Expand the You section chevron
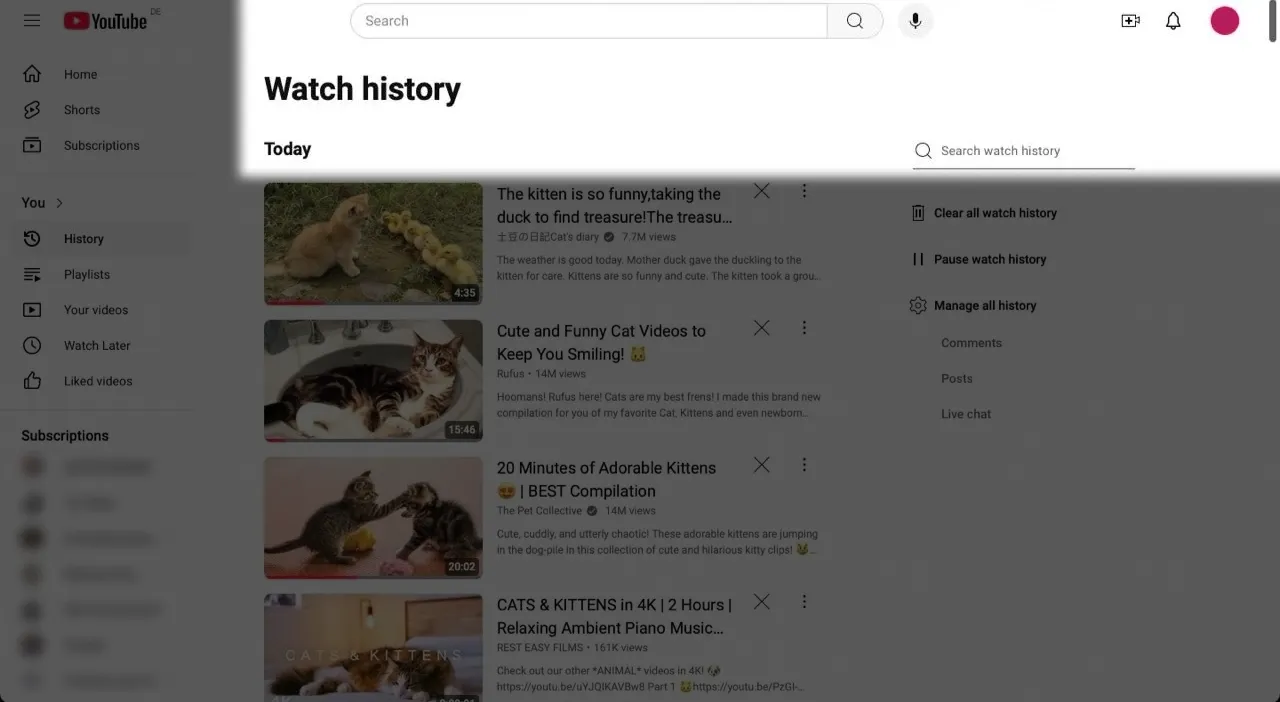The width and height of the screenshot is (1280, 702). 59,203
